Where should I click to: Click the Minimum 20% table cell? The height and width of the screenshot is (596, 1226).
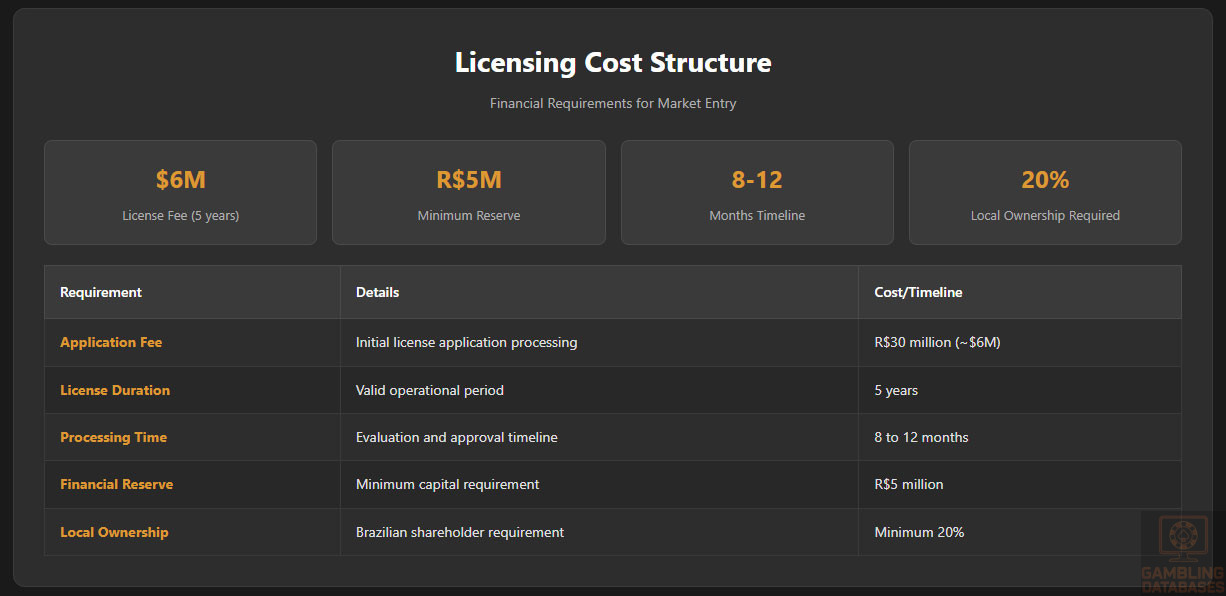pyautogui.click(x=919, y=532)
